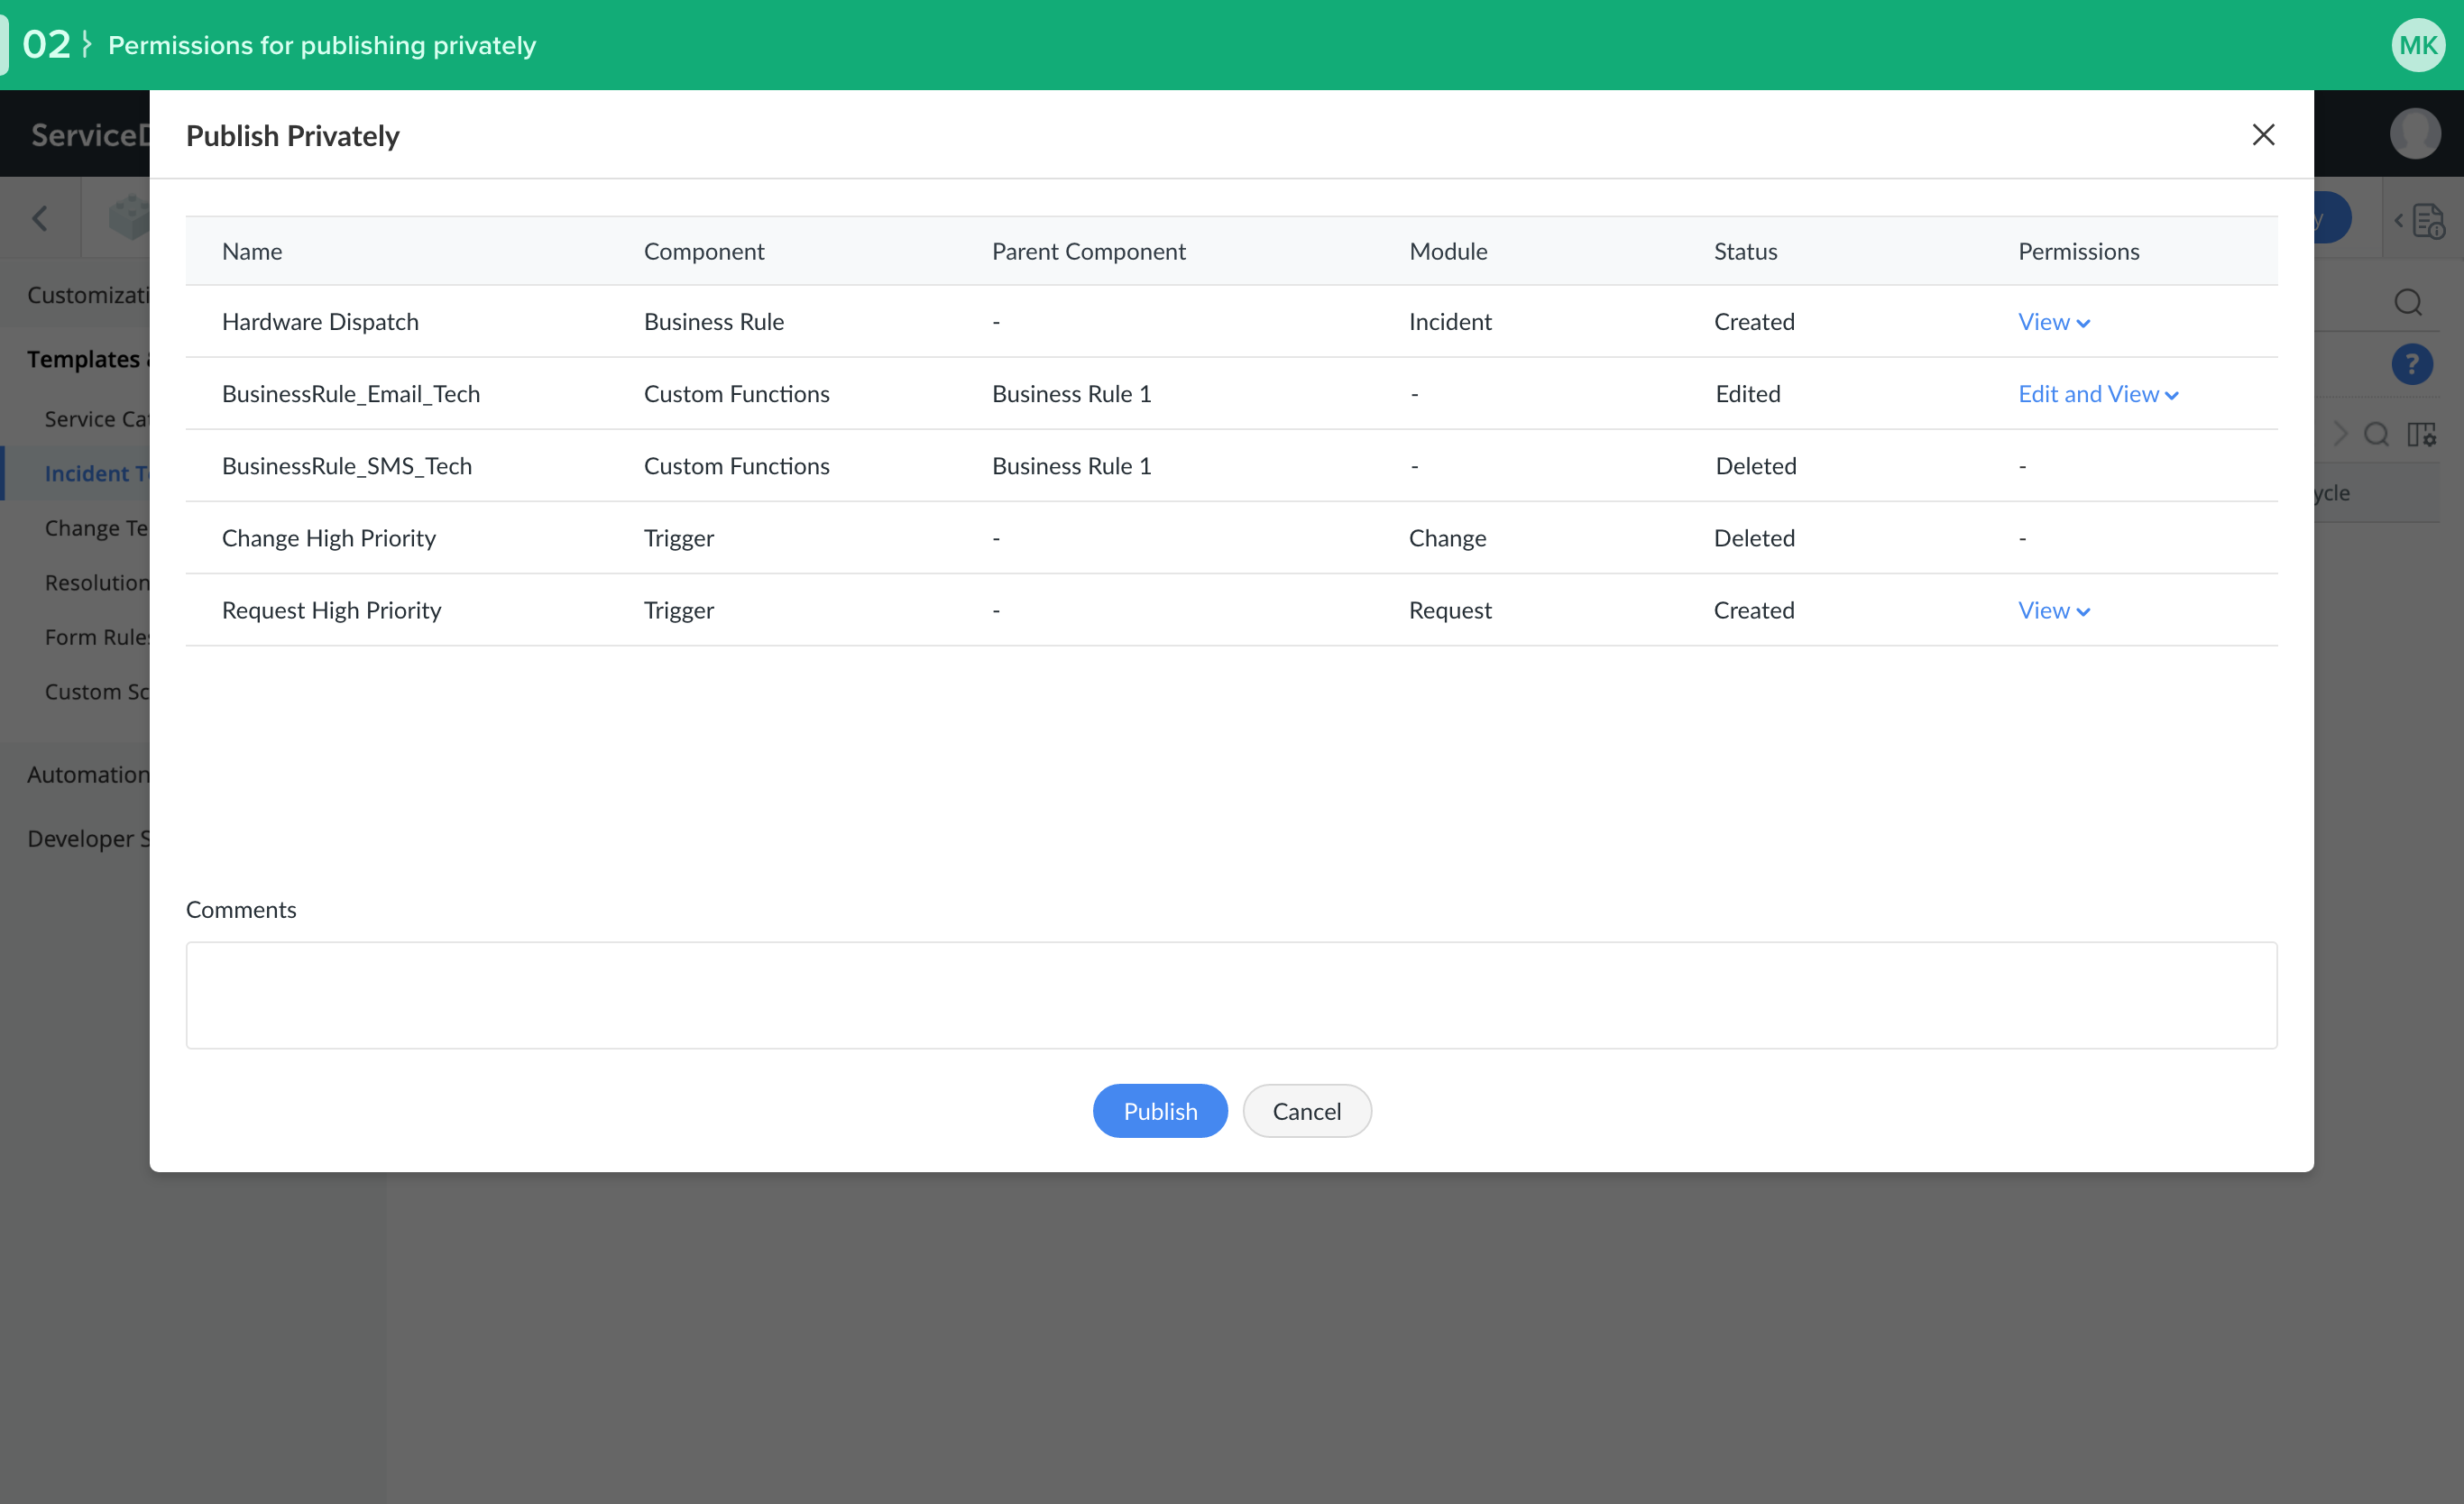This screenshot has height=1504, width=2464.
Task: Click the notes panel icon at top right
Action: 2428,220
